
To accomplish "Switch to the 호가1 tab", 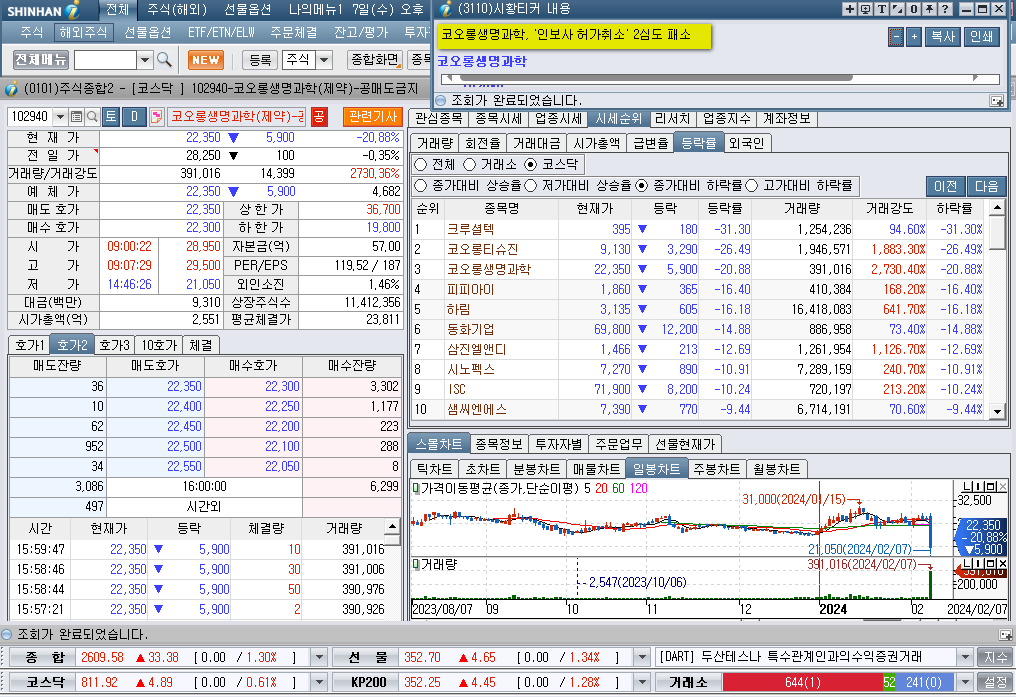I will click(x=30, y=345).
